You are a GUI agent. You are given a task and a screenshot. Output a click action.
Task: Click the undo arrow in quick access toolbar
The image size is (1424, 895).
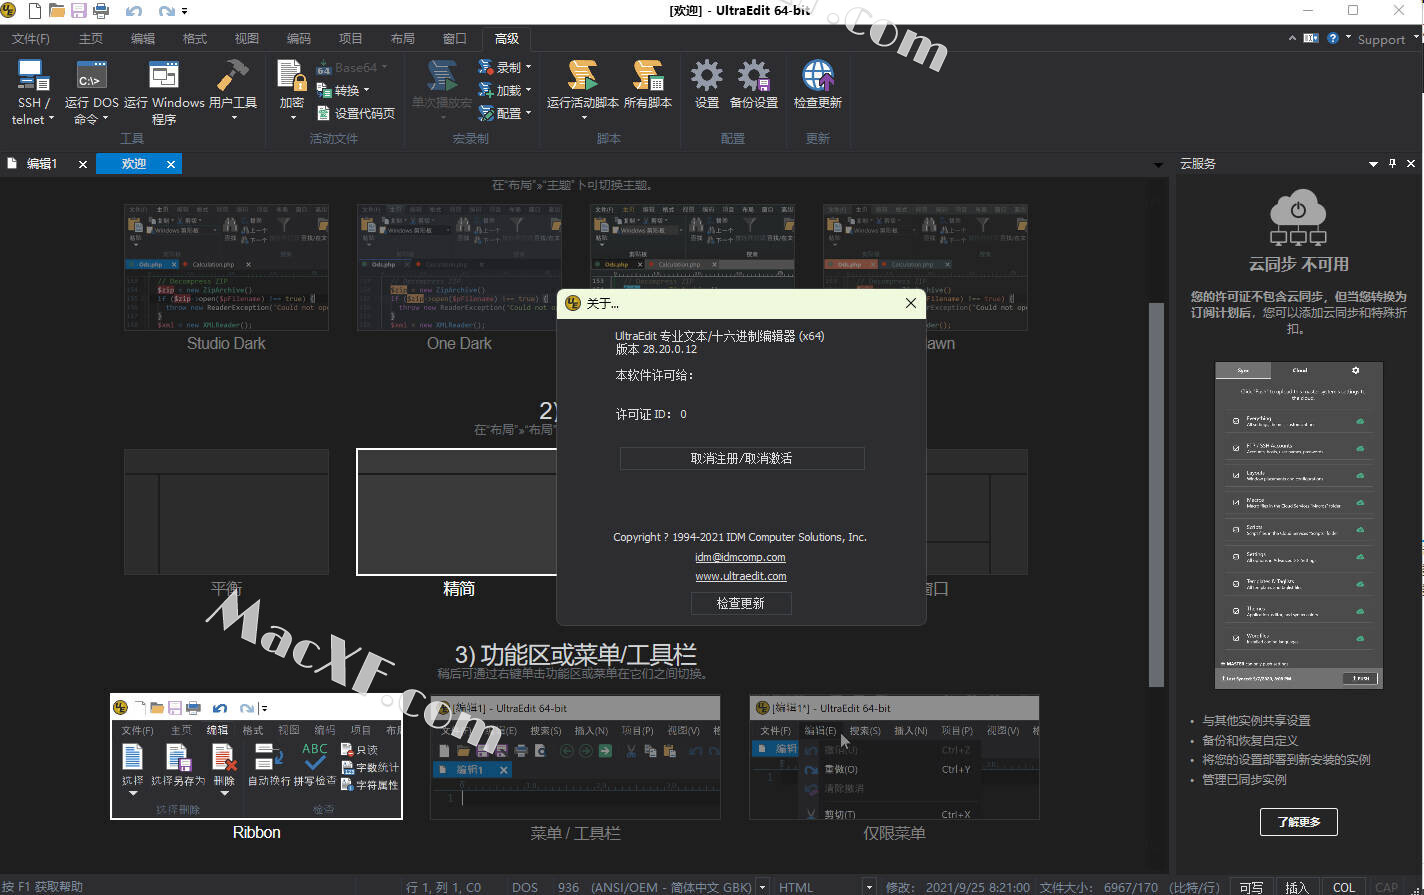click(134, 11)
